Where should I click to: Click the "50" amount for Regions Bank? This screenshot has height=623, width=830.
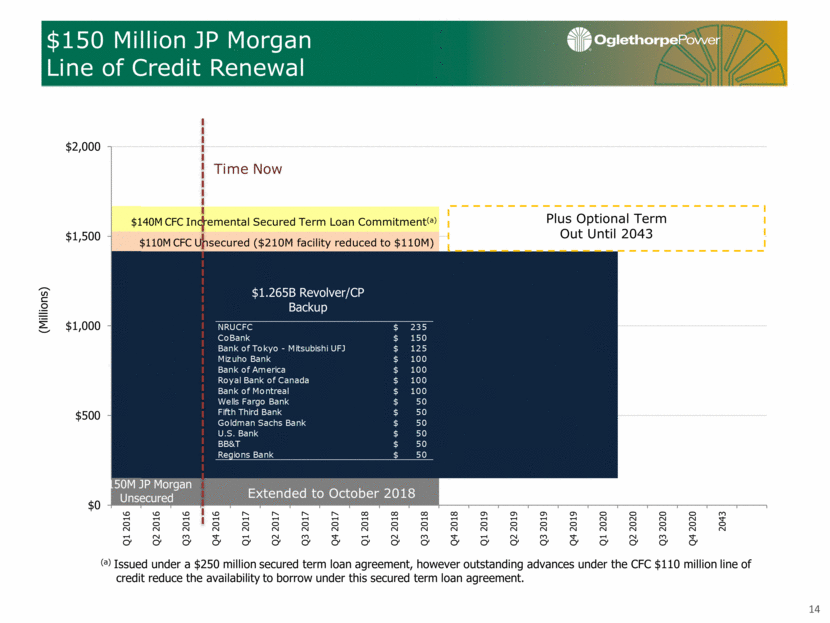(x=421, y=454)
